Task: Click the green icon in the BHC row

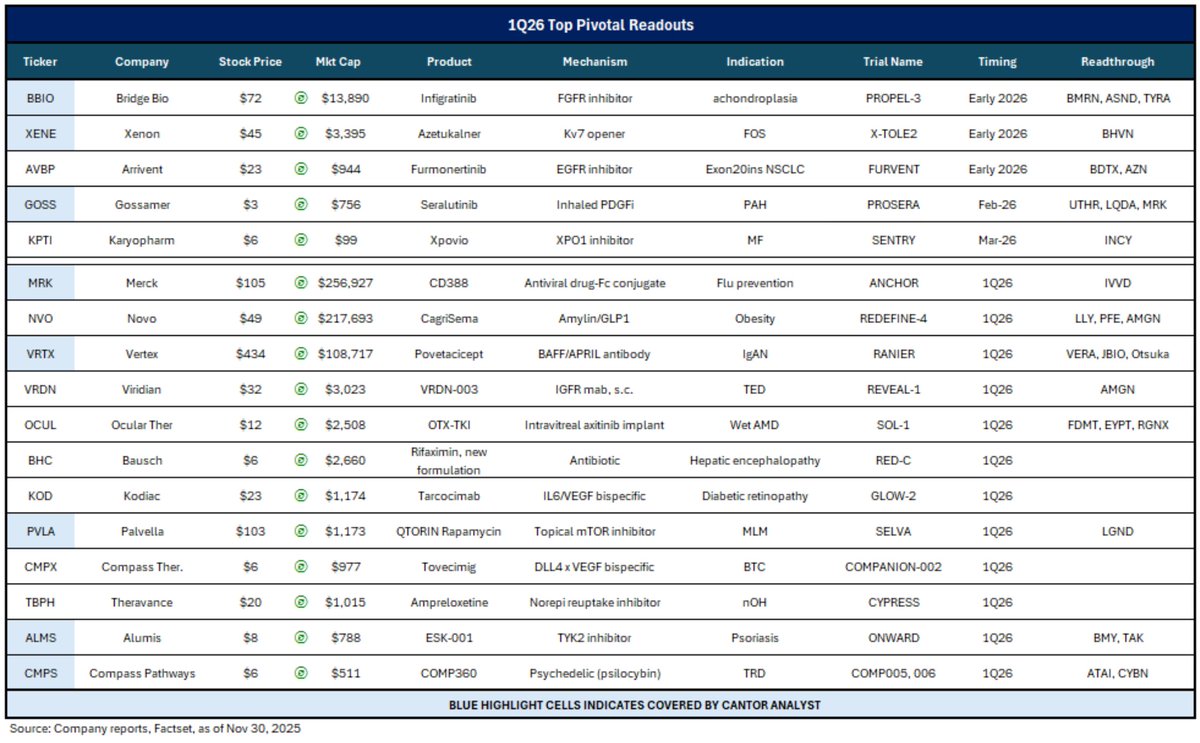Action: point(300,460)
